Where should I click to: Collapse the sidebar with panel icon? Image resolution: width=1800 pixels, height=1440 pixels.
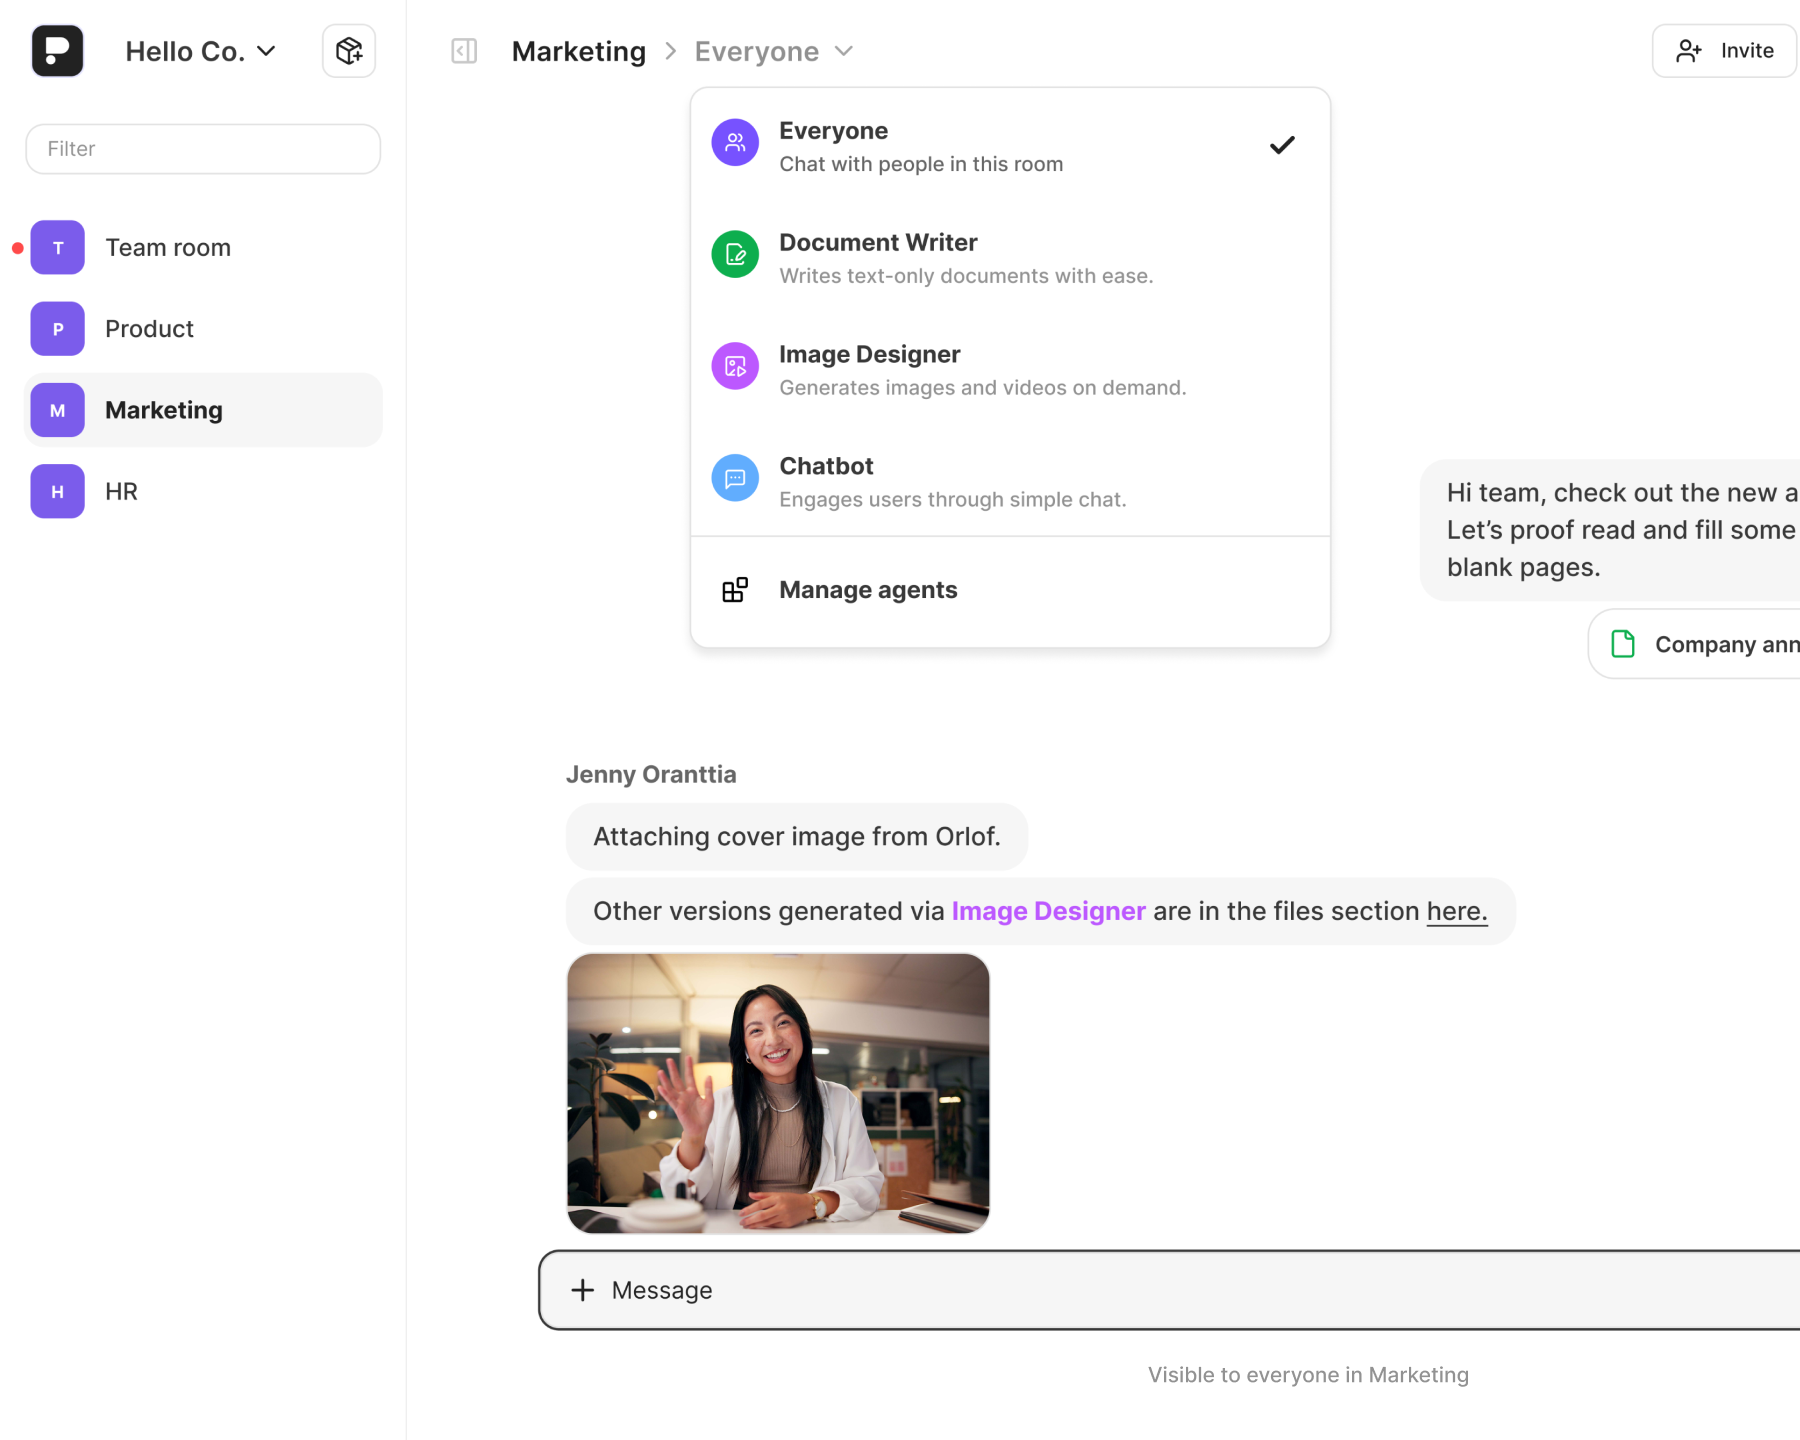pos(464,51)
